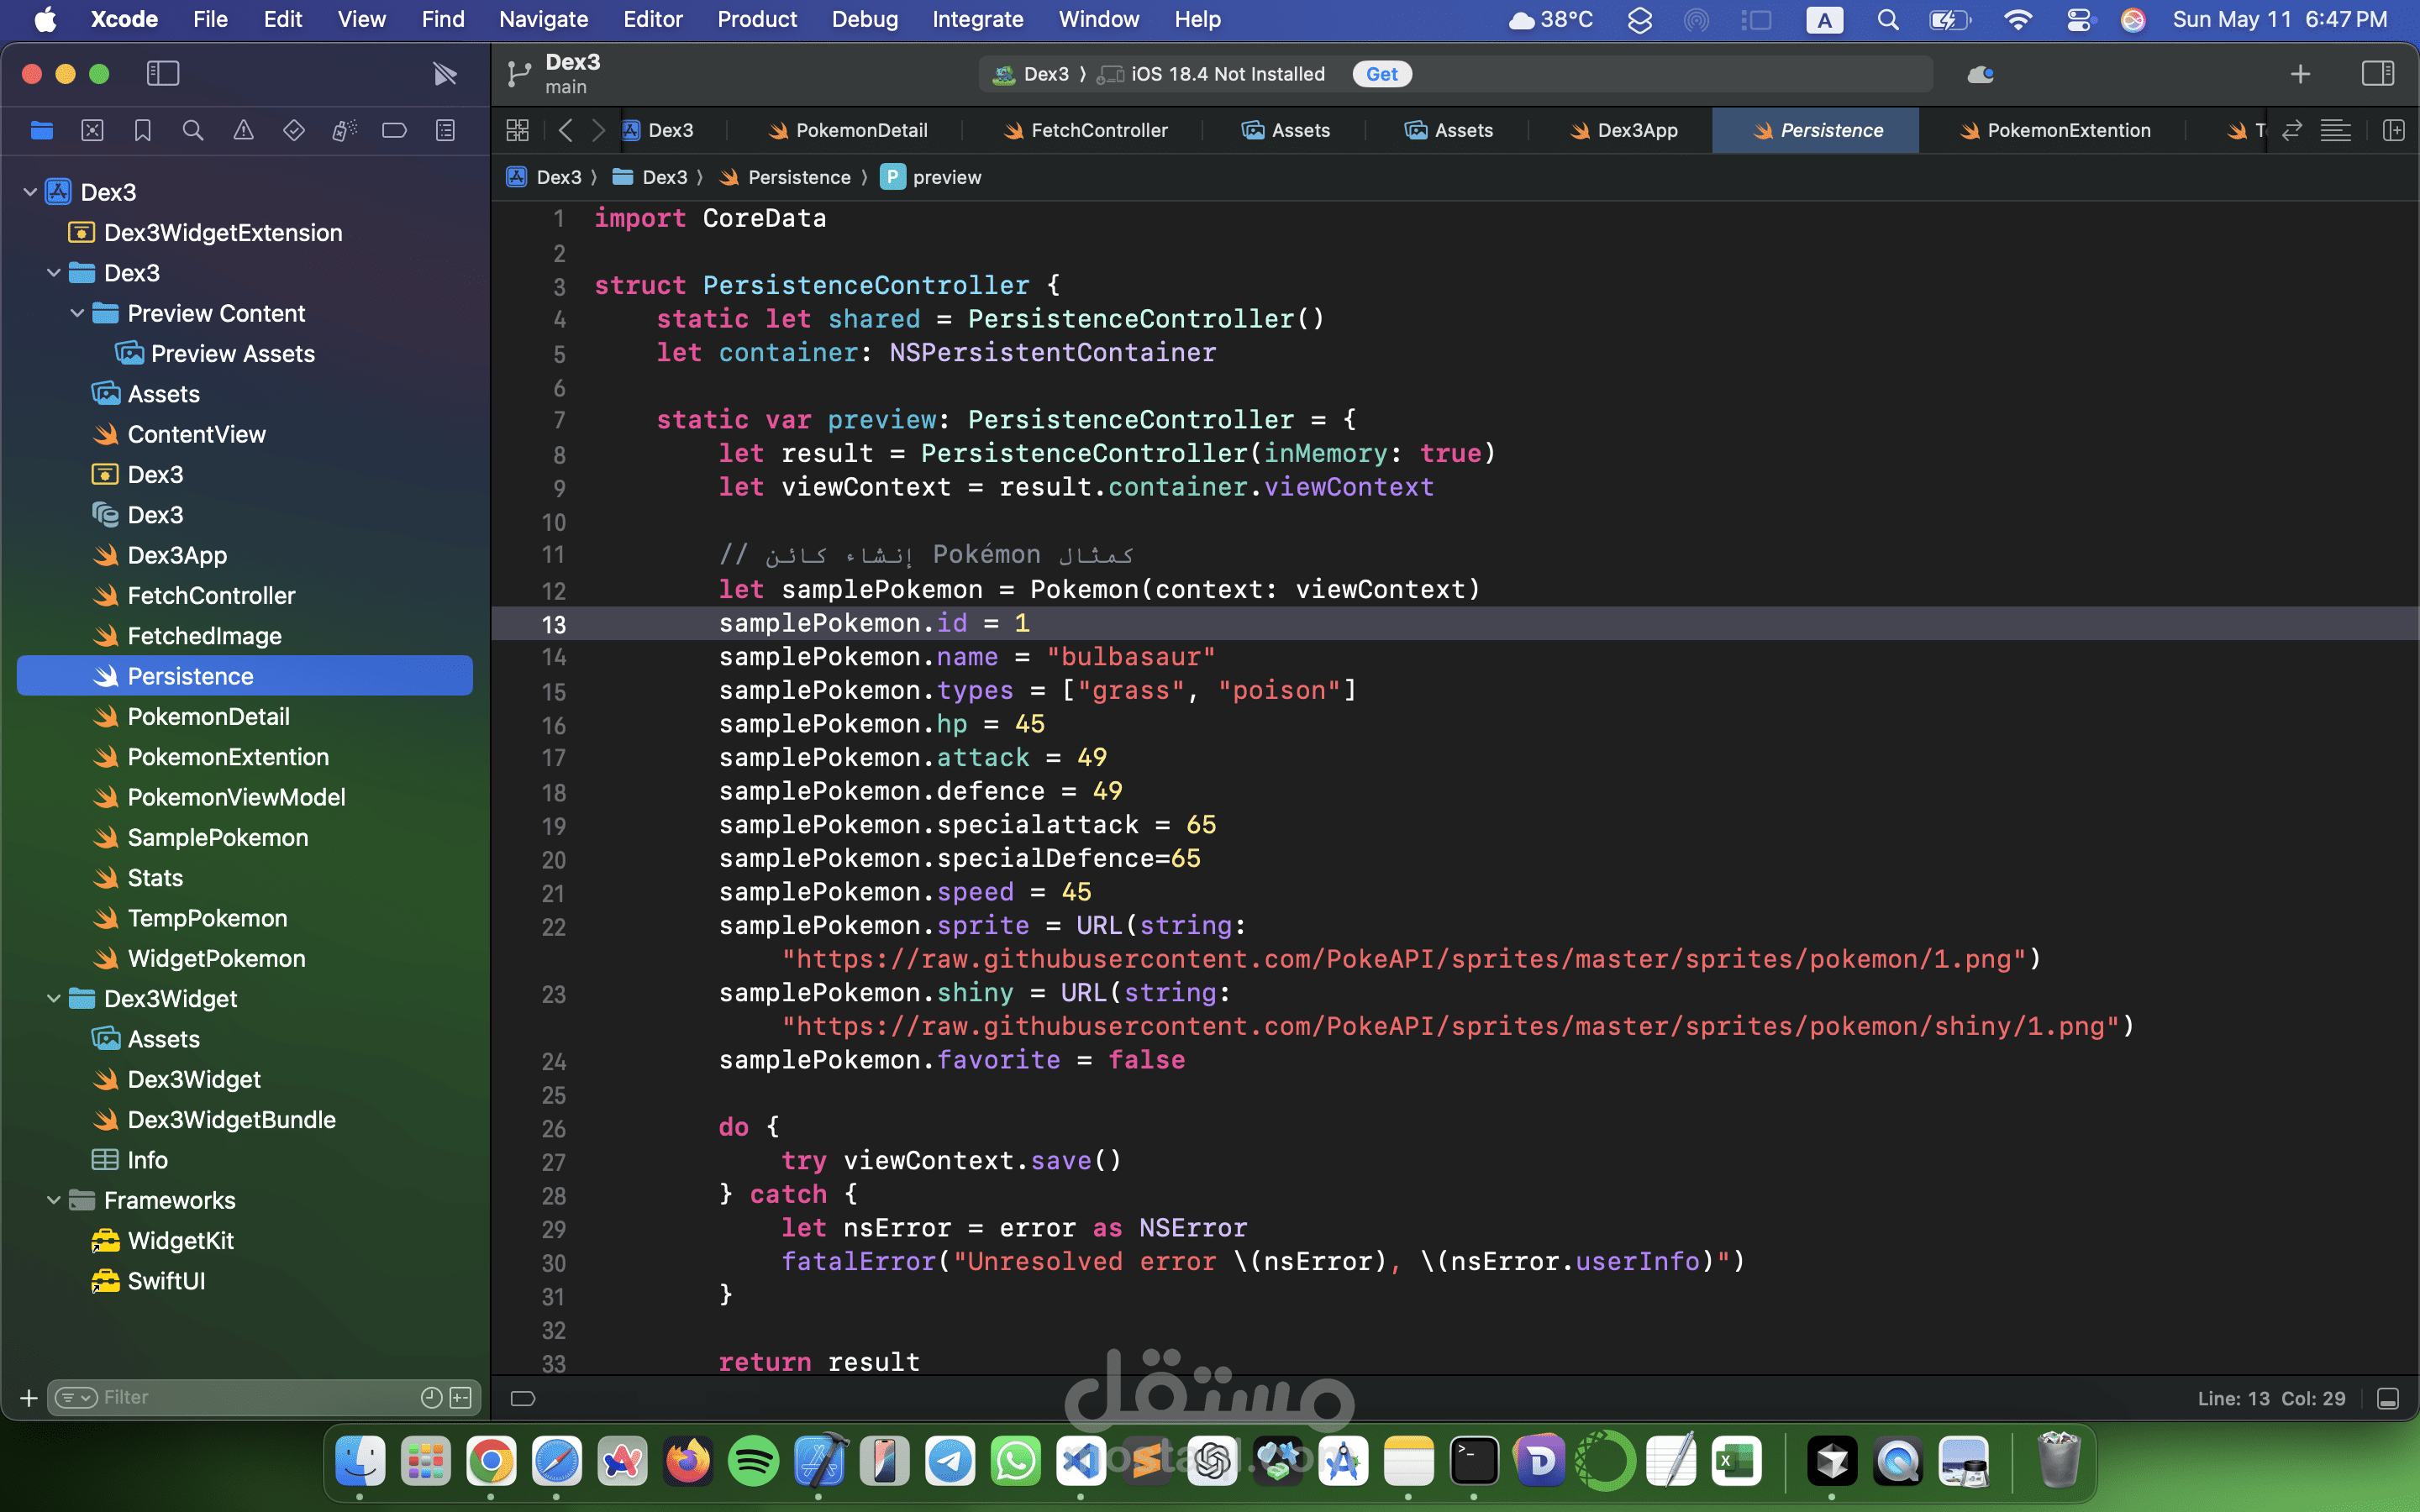Open the related items grid menu

[x=517, y=130]
